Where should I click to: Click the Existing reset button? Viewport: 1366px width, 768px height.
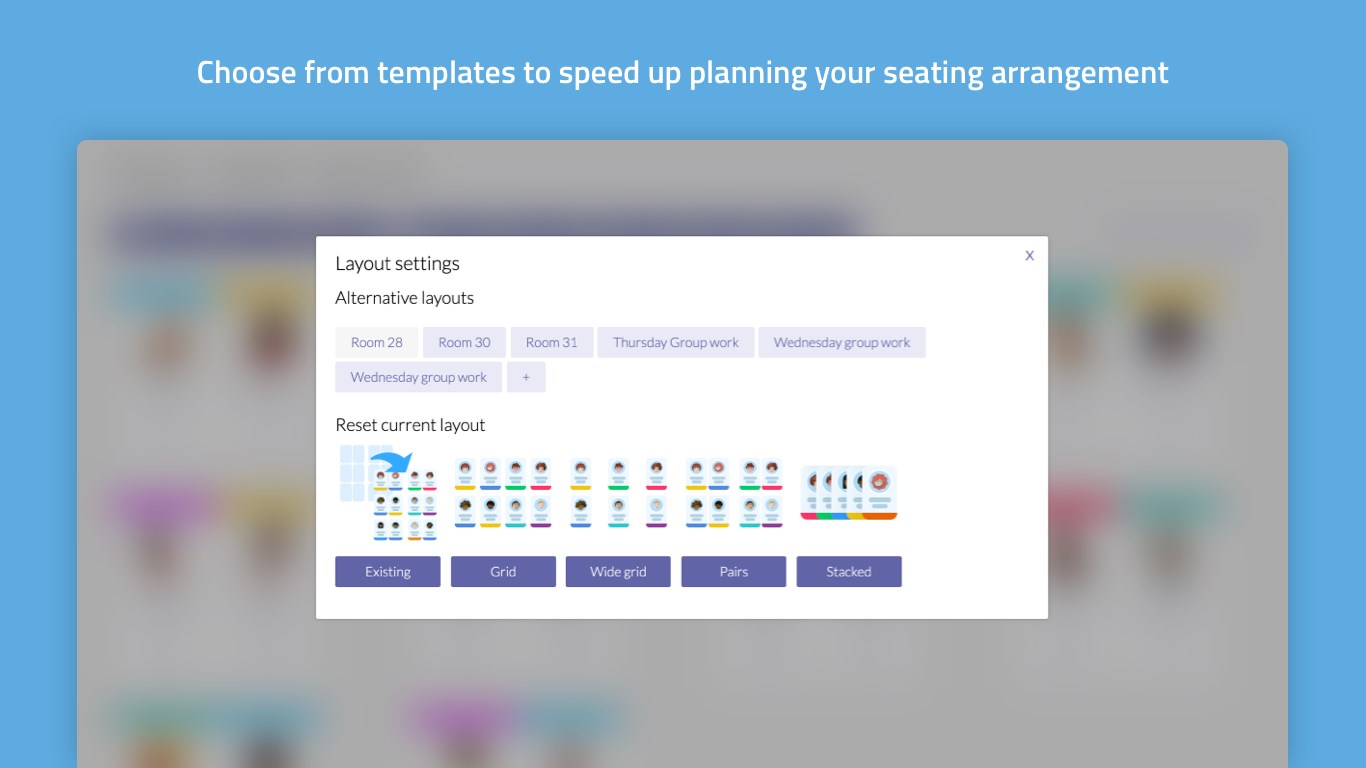388,572
